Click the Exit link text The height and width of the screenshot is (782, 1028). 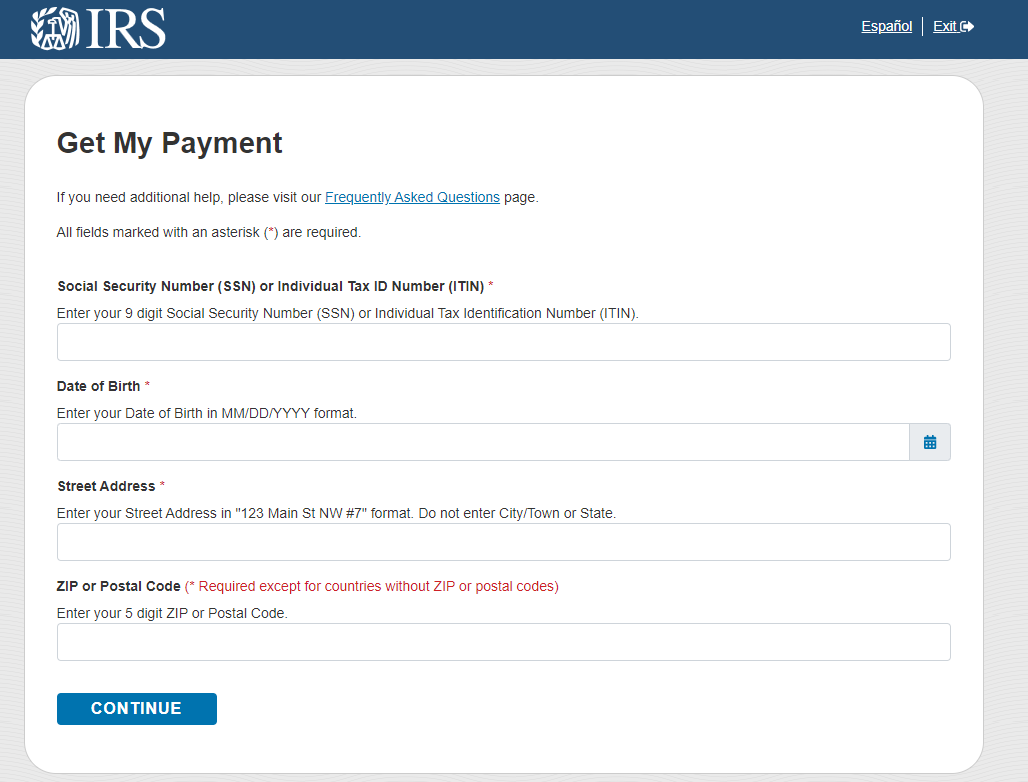pyautogui.click(x=945, y=27)
